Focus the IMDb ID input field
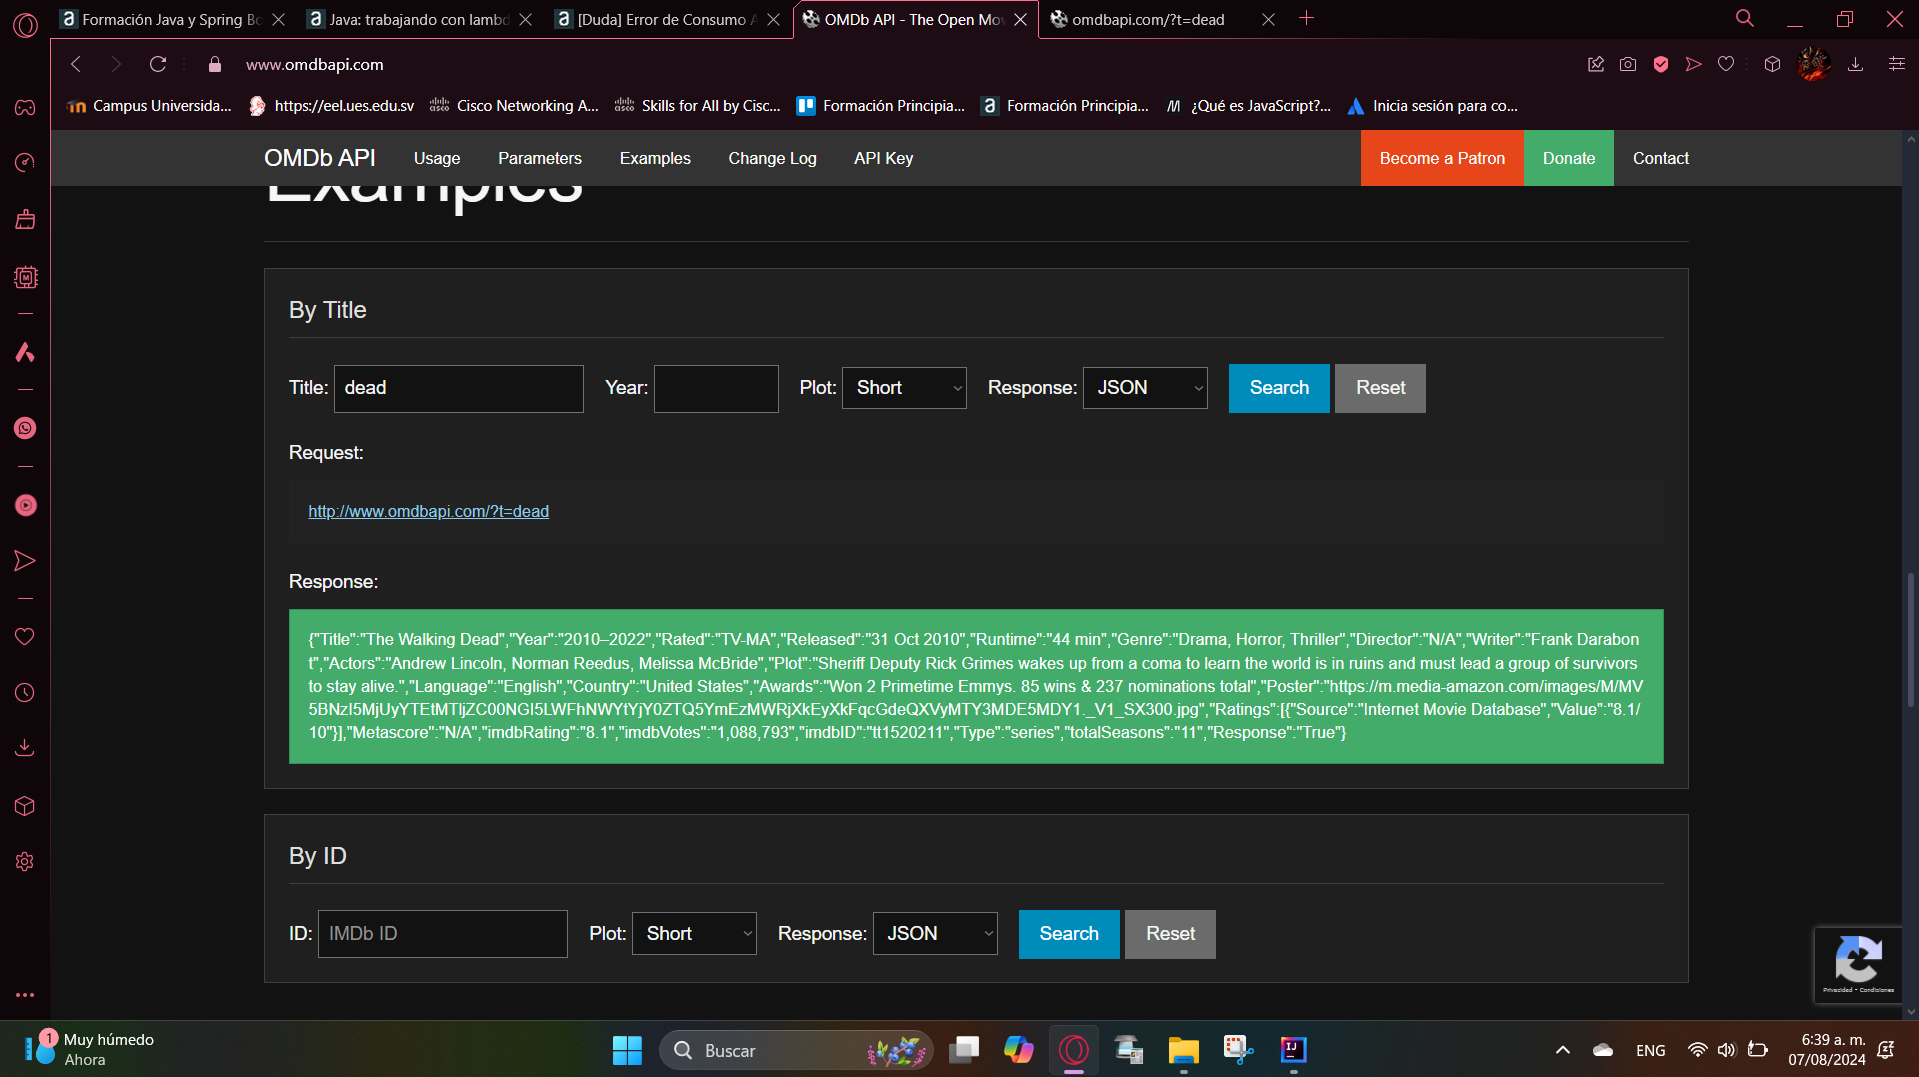The image size is (1919, 1077). 442,934
